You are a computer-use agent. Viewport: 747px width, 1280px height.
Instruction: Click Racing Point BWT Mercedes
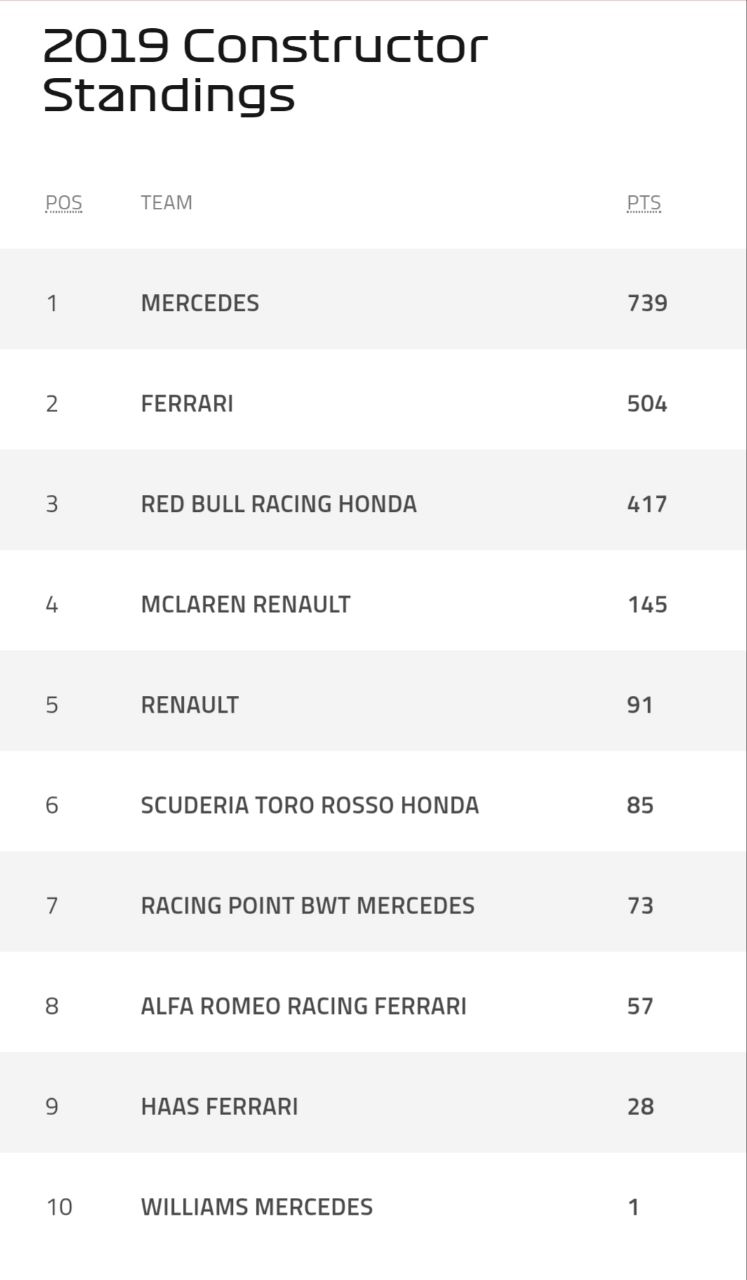coord(307,906)
